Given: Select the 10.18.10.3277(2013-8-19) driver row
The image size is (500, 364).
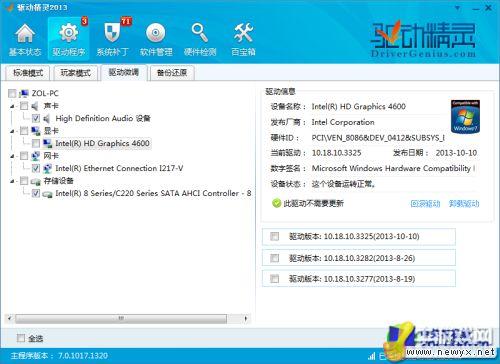Looking at the screenshot, I should 359,279.
